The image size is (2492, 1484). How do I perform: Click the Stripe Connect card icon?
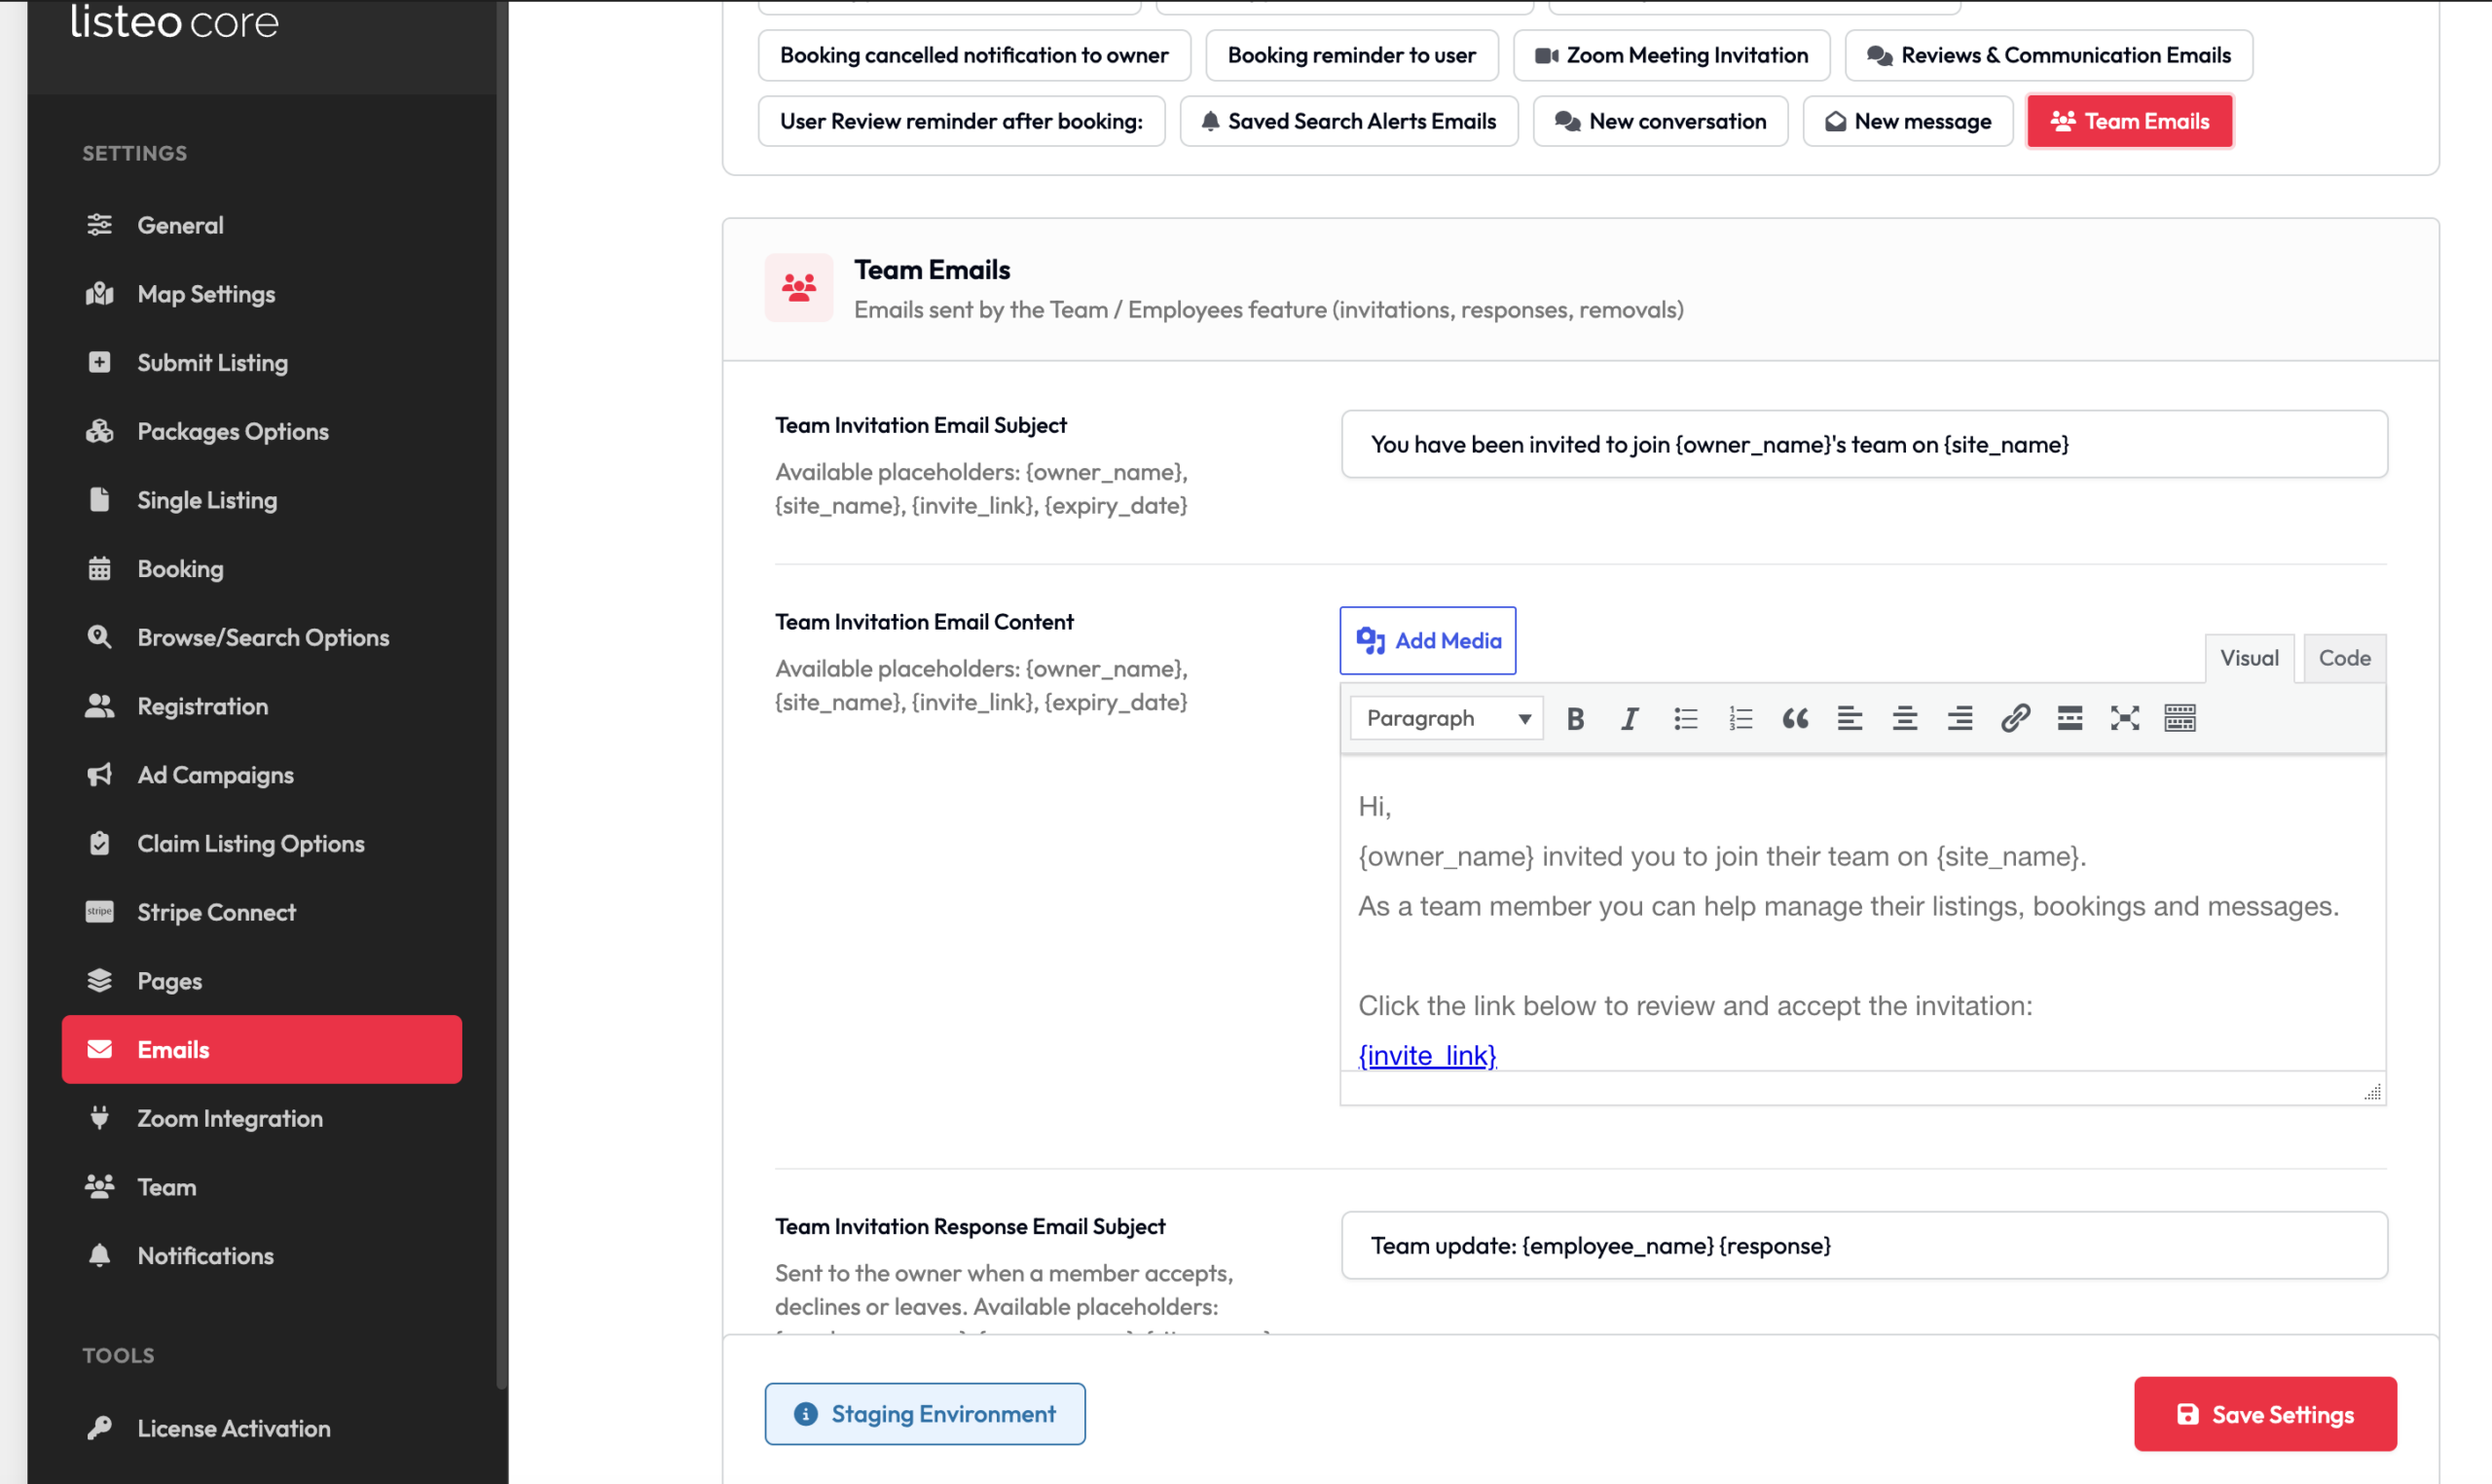(x=99, y=911)
